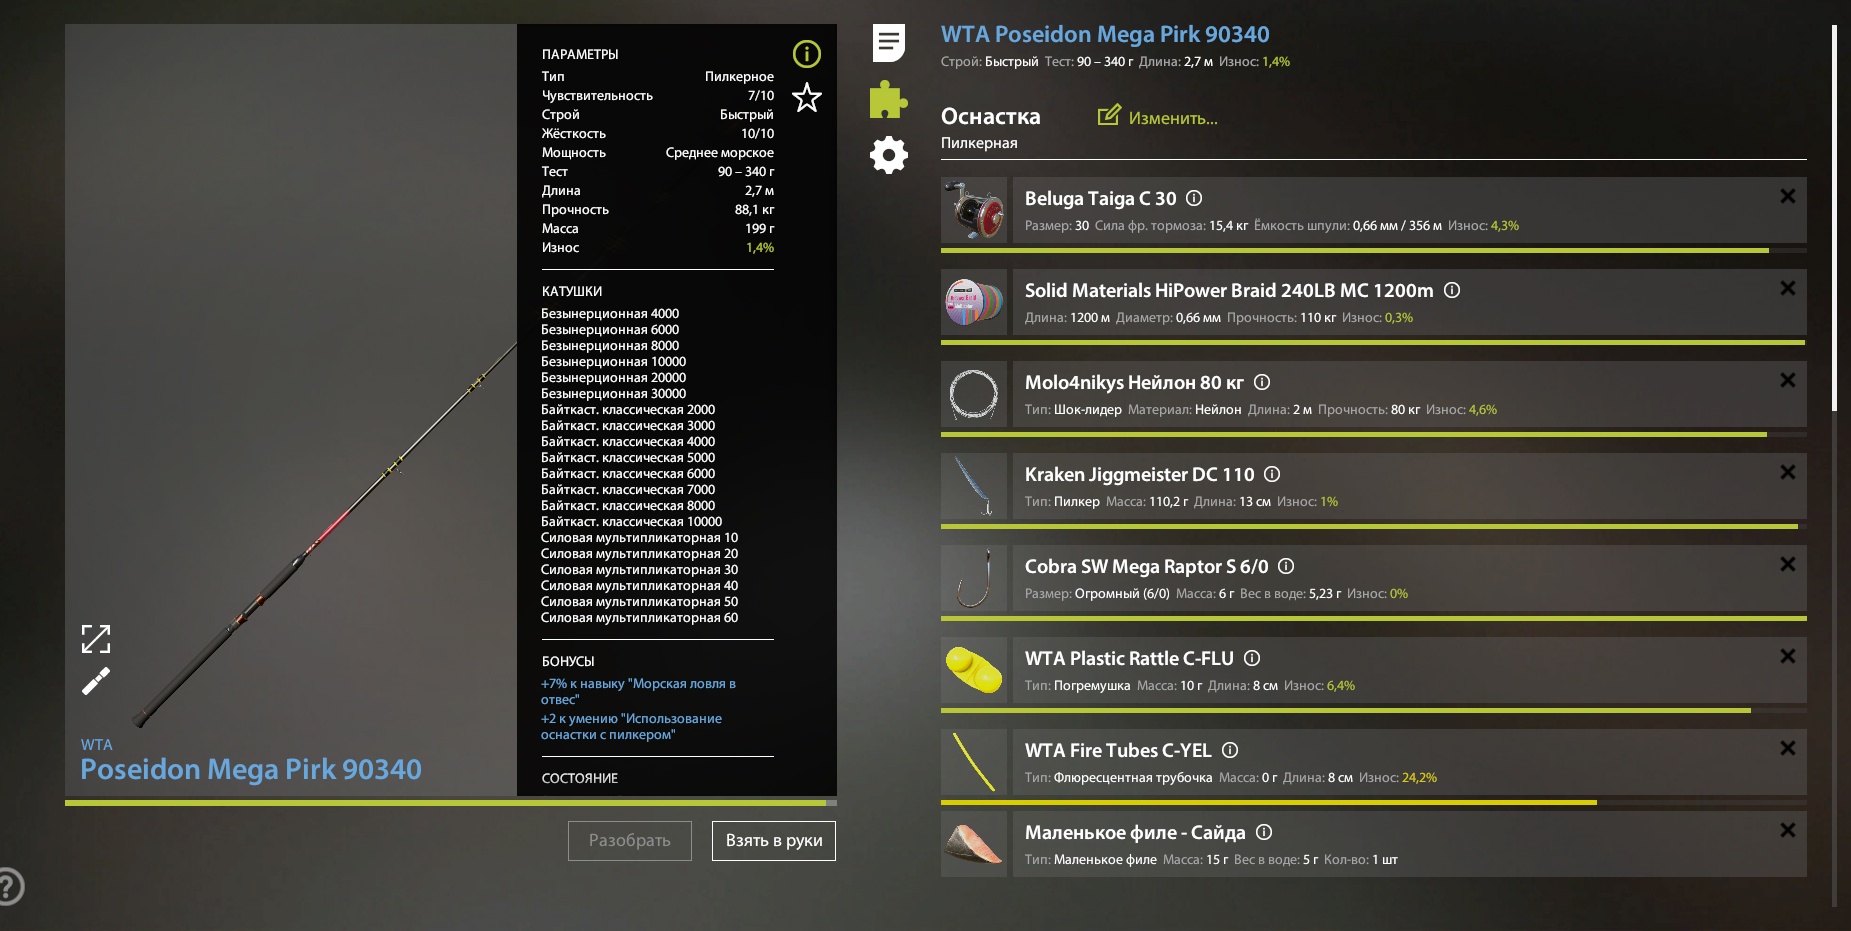Click the СОСТОЯНИЕ section heading
Screen dimensions: 1851x931
tap(580, 778)
